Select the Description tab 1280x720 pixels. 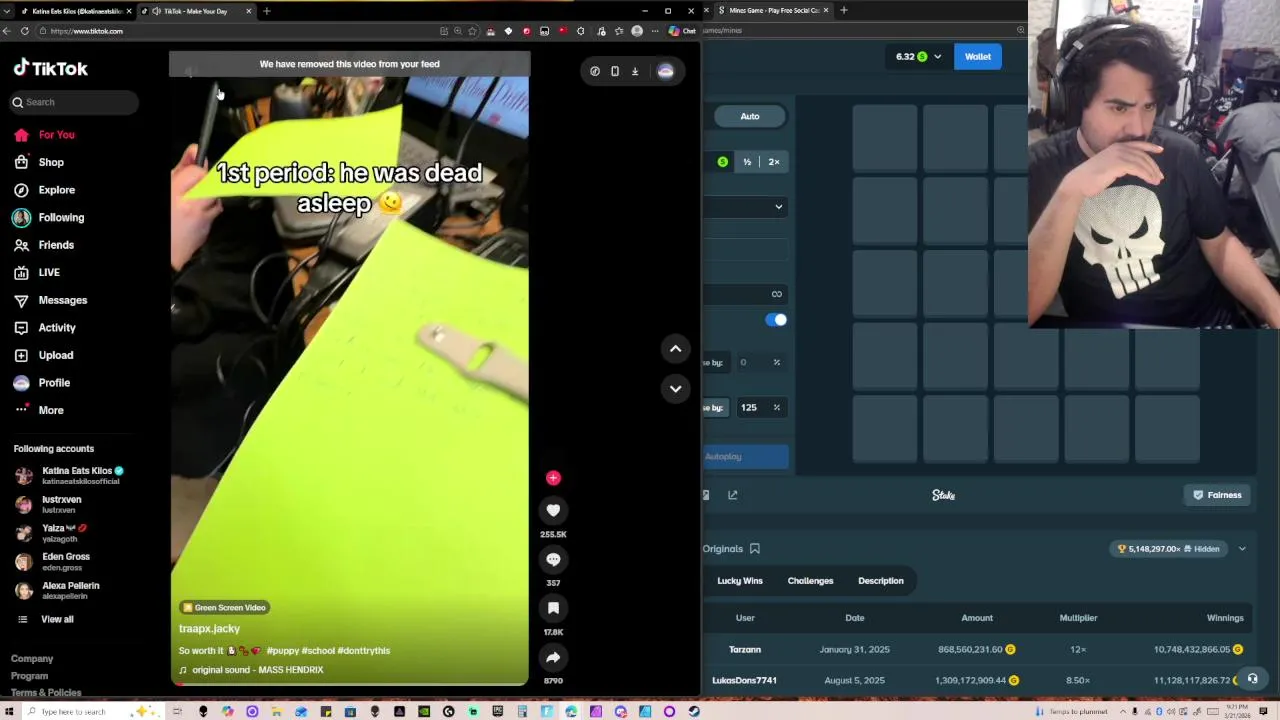881,581
